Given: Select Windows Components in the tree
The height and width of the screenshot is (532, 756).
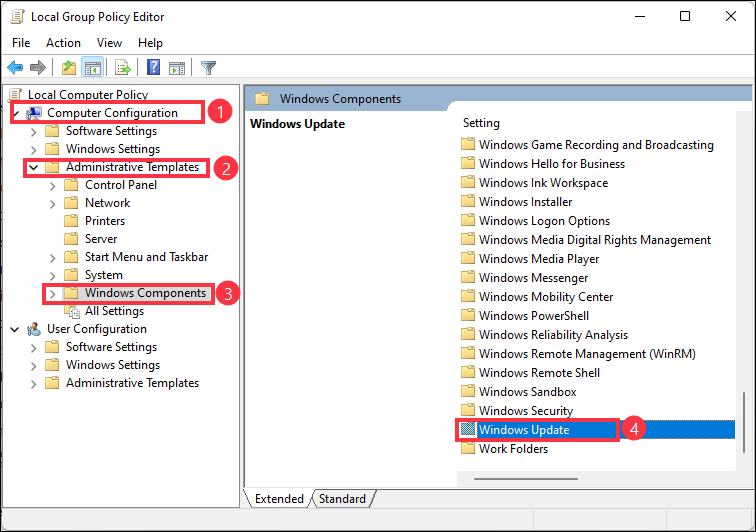Looking at the screenshot, I should coord(145,293).
